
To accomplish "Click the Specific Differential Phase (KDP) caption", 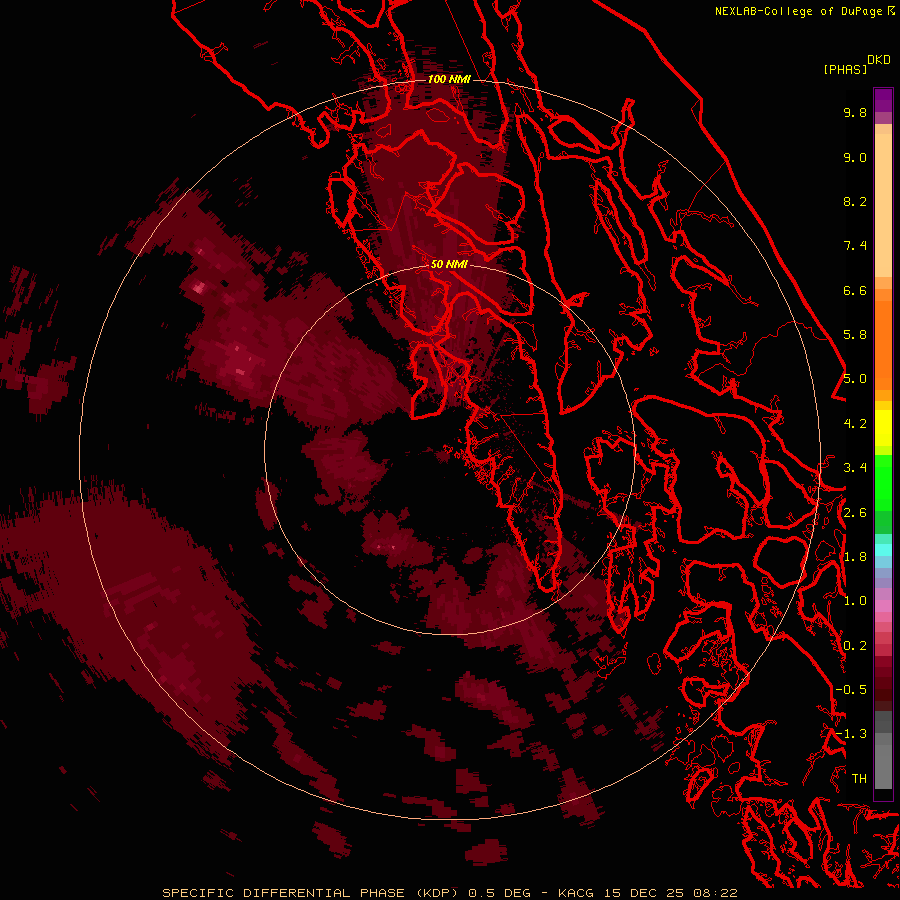I will tap(310, 893).
